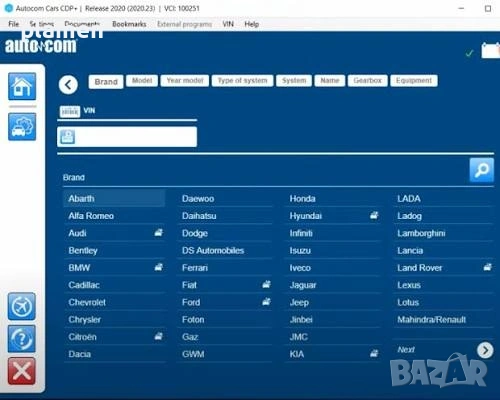The height and width of the screenshot is (400, 500).
Task: Open the File menu
Action: (14, 24)
